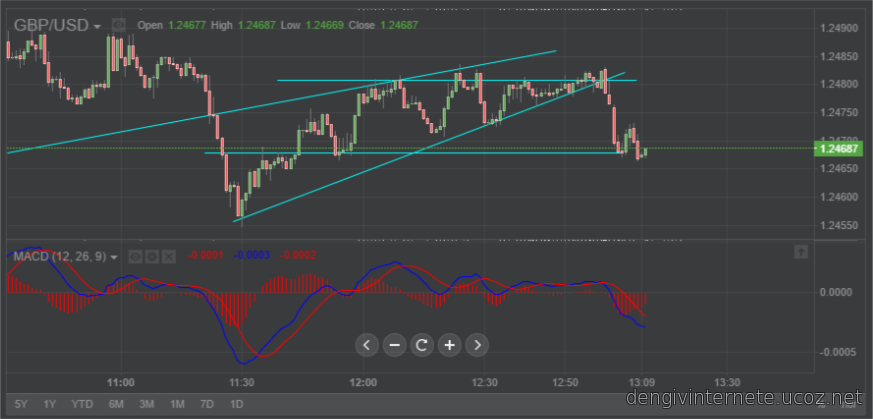This screenshot has width=873, height=419.
Task: Select the 1M time range
Action: click(177, 404)
